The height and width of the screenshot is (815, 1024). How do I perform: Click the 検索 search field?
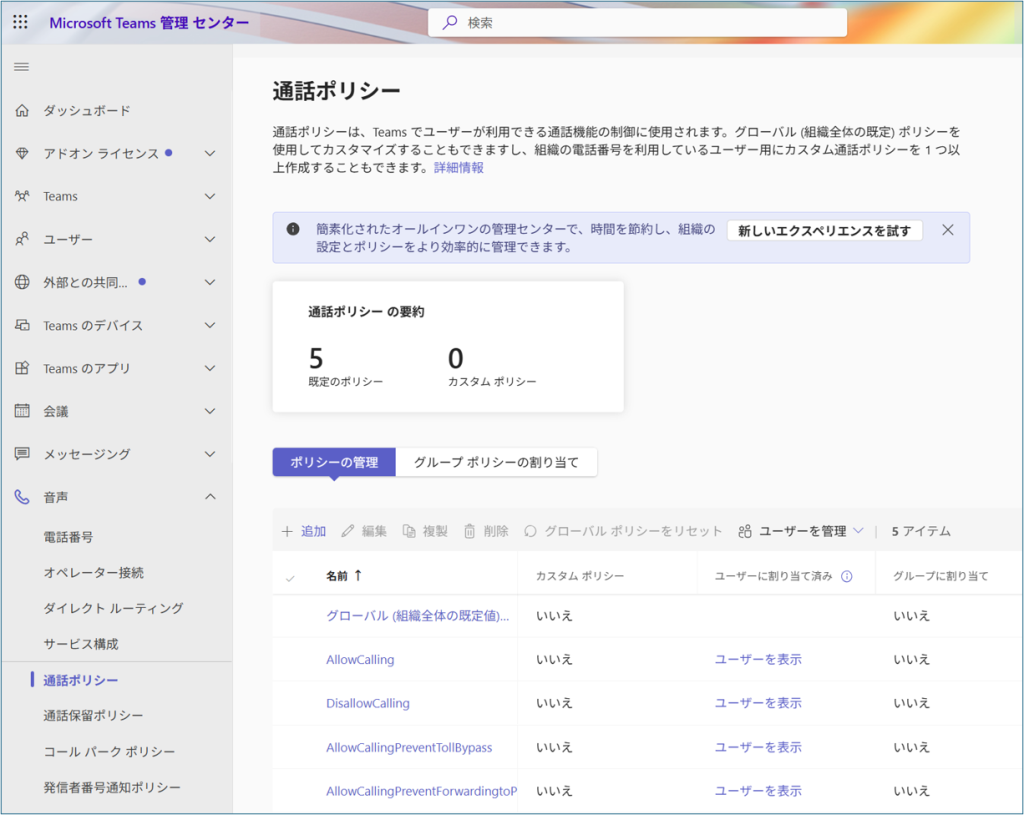[x=640, y=22]
